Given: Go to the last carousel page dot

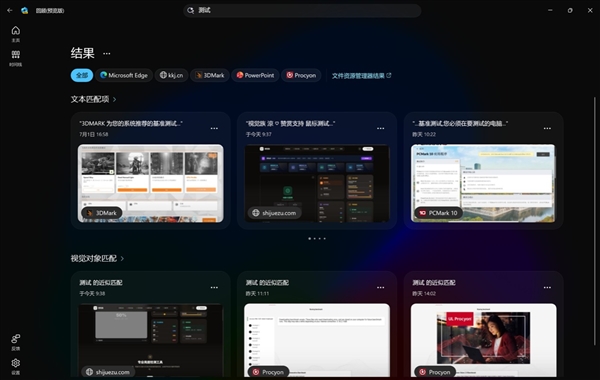Looking at the screenshot, I should pos(324,239).
